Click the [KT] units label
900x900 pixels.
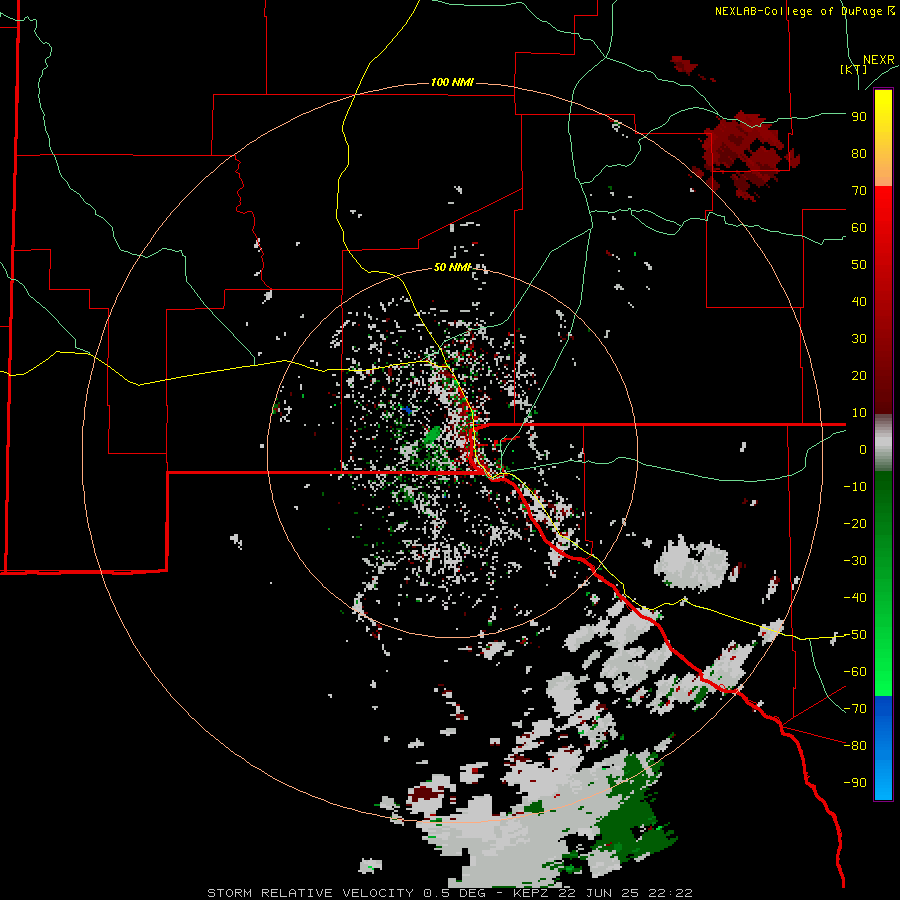(x=854, y=69)
